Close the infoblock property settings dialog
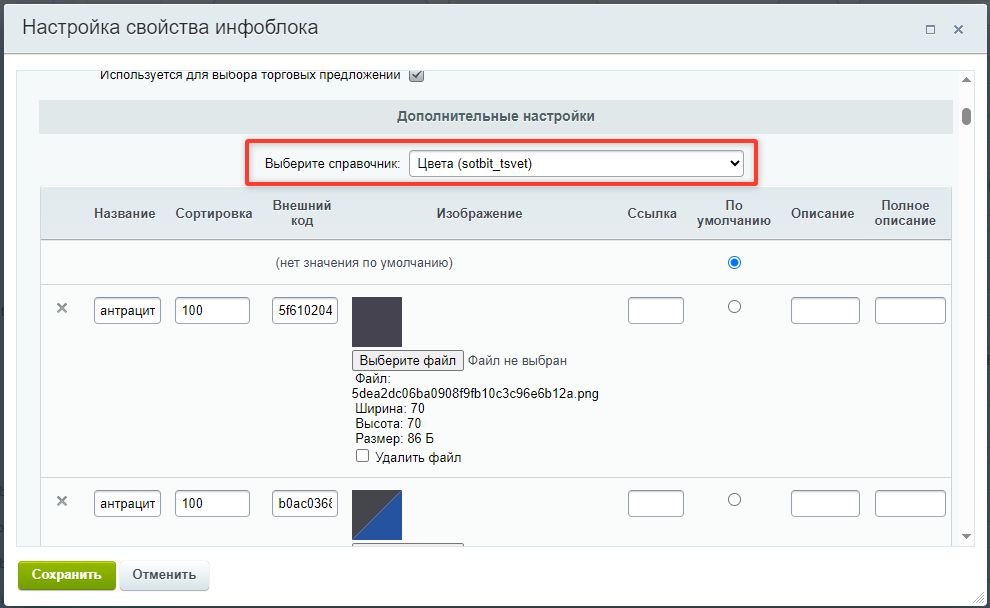This screenshot has height=608, width=990. (958, 30)
